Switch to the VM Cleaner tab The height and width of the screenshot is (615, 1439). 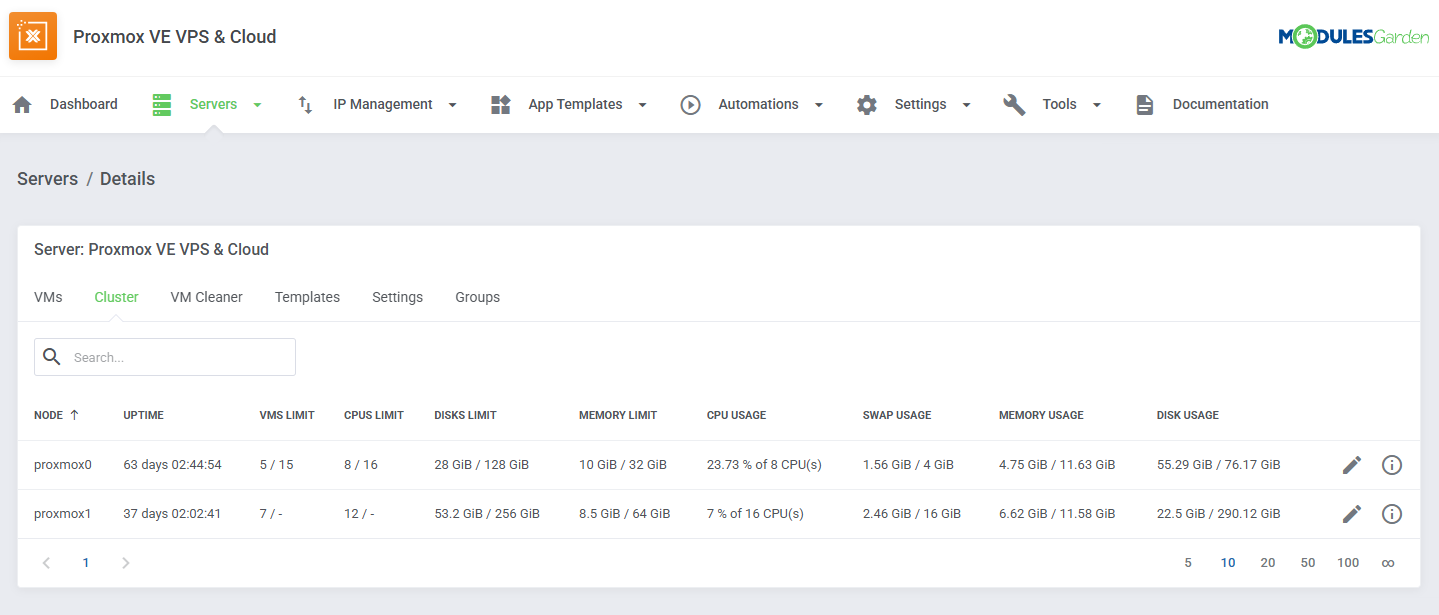pyautogui.click(x=207, y=297)
